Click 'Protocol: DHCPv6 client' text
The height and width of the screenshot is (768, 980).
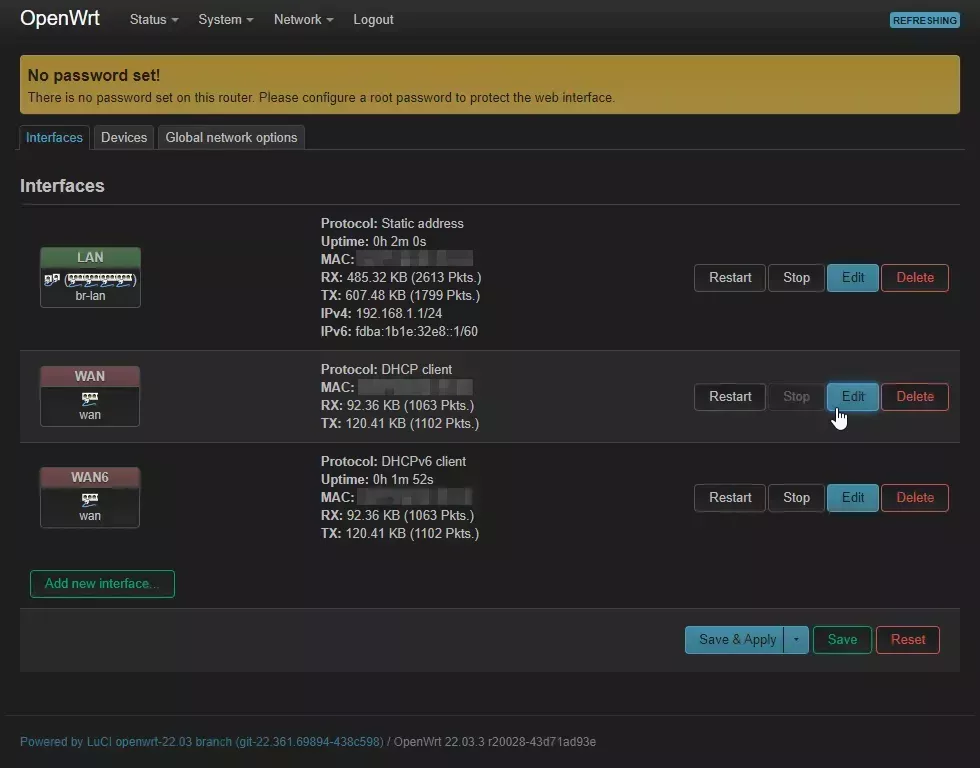[x=393, y=462]
